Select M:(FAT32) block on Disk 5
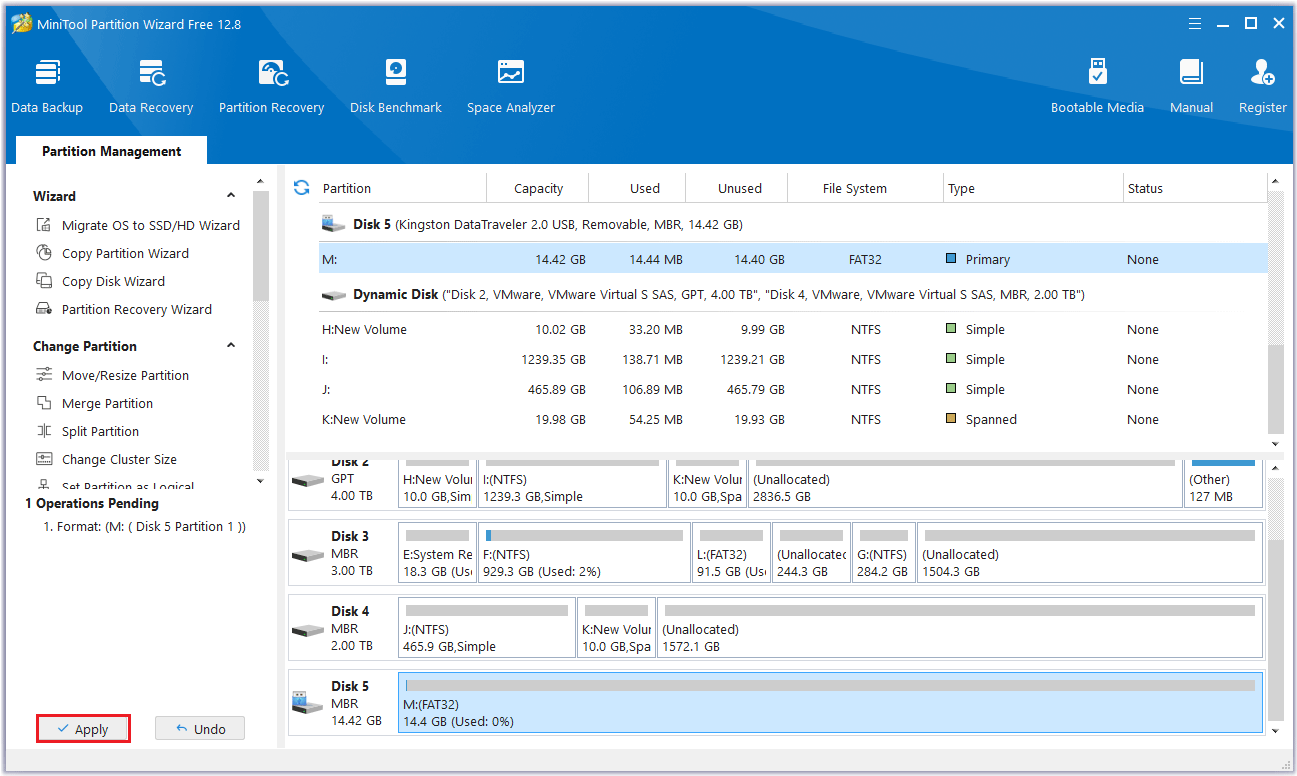The image size is (1297, 776). [830, 703]
